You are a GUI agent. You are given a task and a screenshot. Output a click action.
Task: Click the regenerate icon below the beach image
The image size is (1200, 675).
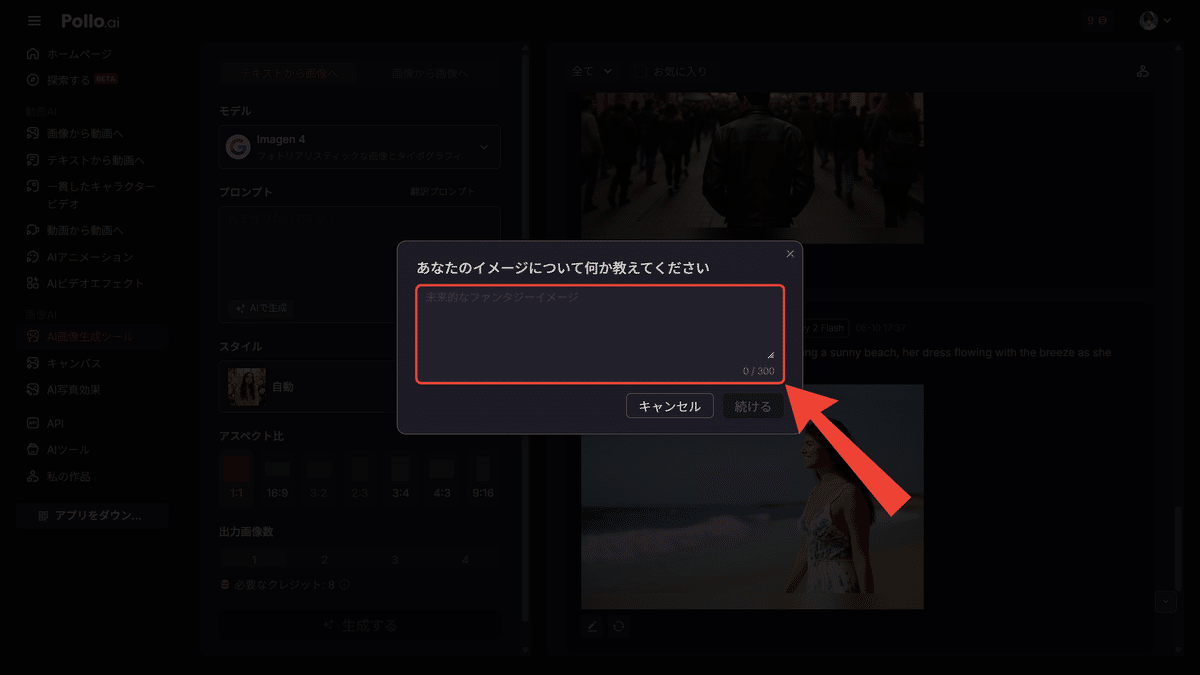click(x=619, y=626)
